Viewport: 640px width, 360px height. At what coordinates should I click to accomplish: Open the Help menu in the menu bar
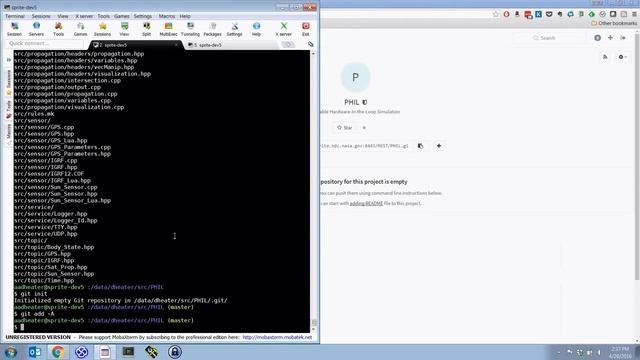pyautogui.click(x=185, y=16)
